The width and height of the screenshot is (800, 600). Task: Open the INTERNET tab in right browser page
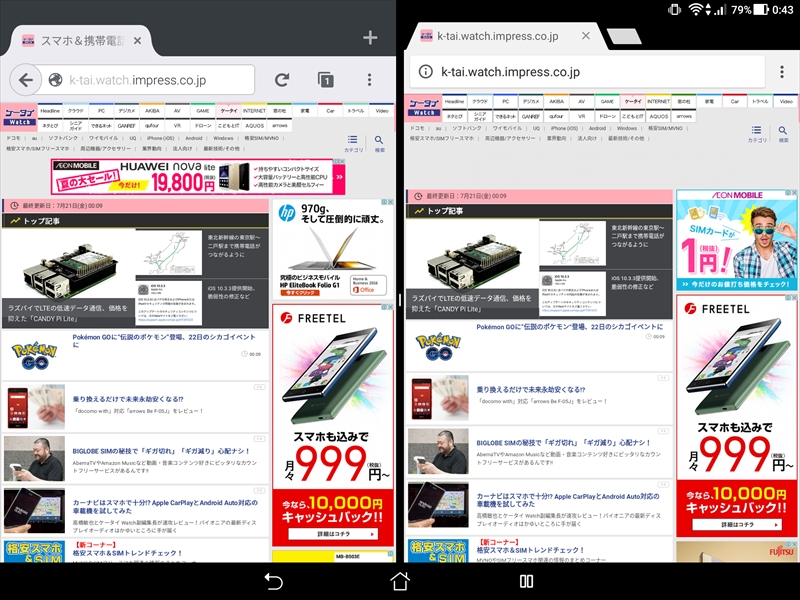(x=658, y=102)
